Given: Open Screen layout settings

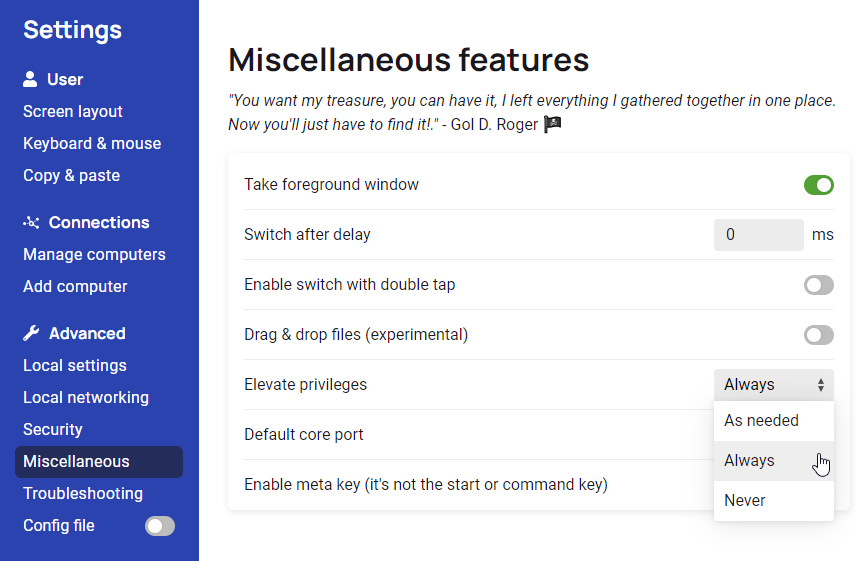Looking at the screenshot, I should (73, 111).
